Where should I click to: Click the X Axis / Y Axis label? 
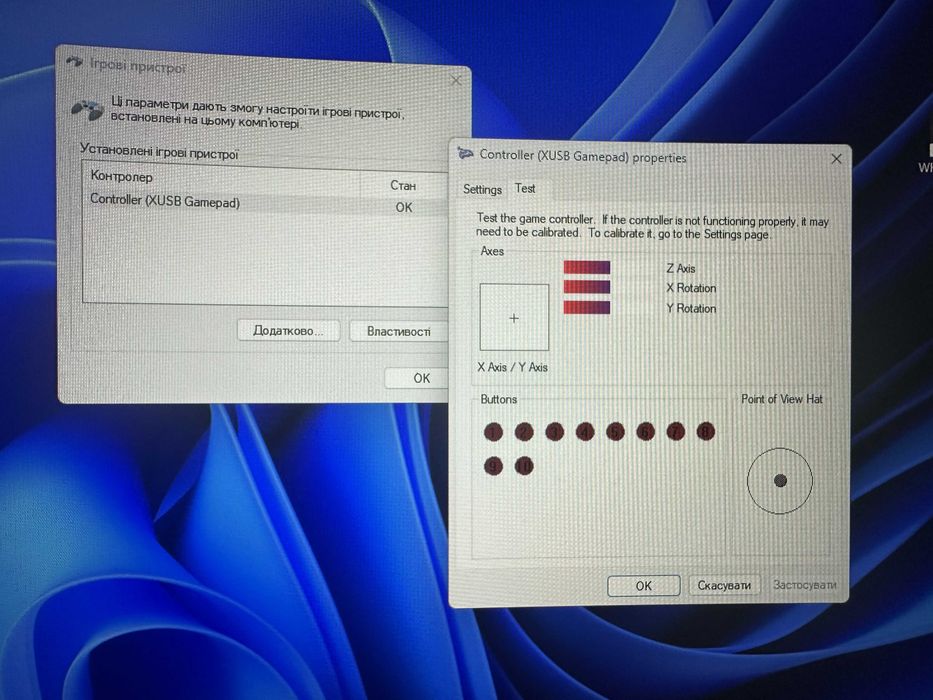pyautogui.click(x=512, y=367)
